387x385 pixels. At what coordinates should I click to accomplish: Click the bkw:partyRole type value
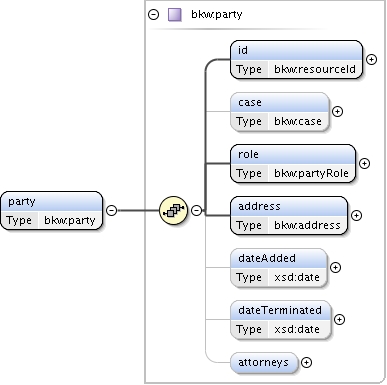point(311,173)
